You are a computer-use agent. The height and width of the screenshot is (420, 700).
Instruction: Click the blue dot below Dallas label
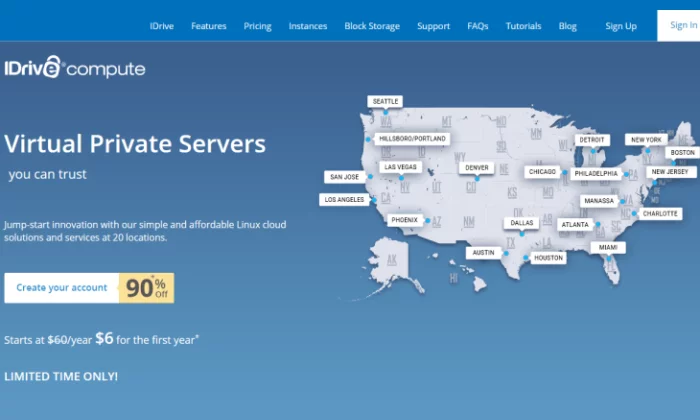click(521, 234)
